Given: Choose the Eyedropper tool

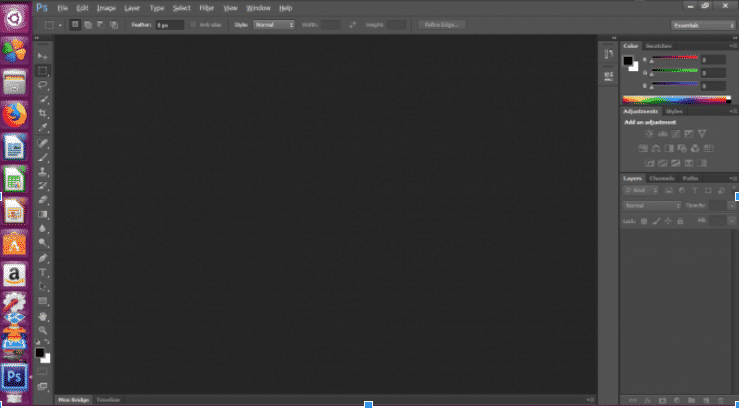Looking at the screenshot, I should tap(43, 128).
